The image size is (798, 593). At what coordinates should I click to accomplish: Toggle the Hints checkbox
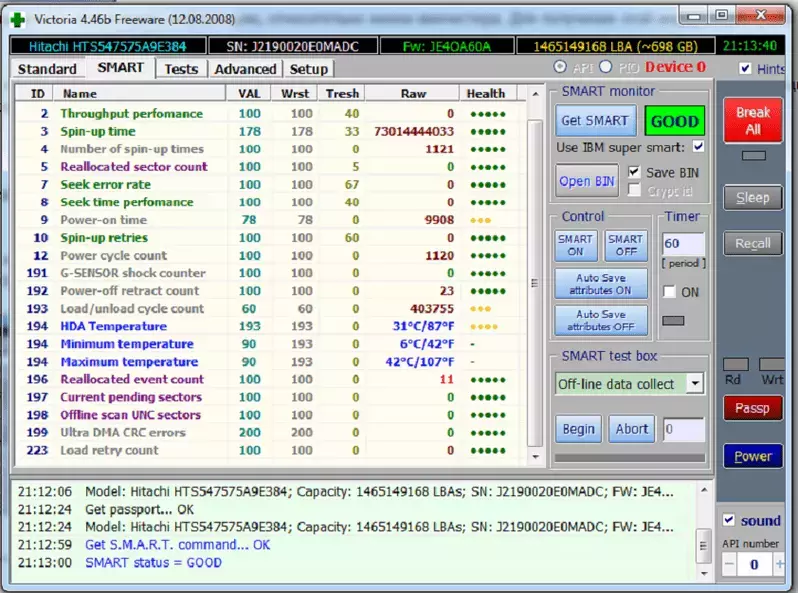pos(745,68)
